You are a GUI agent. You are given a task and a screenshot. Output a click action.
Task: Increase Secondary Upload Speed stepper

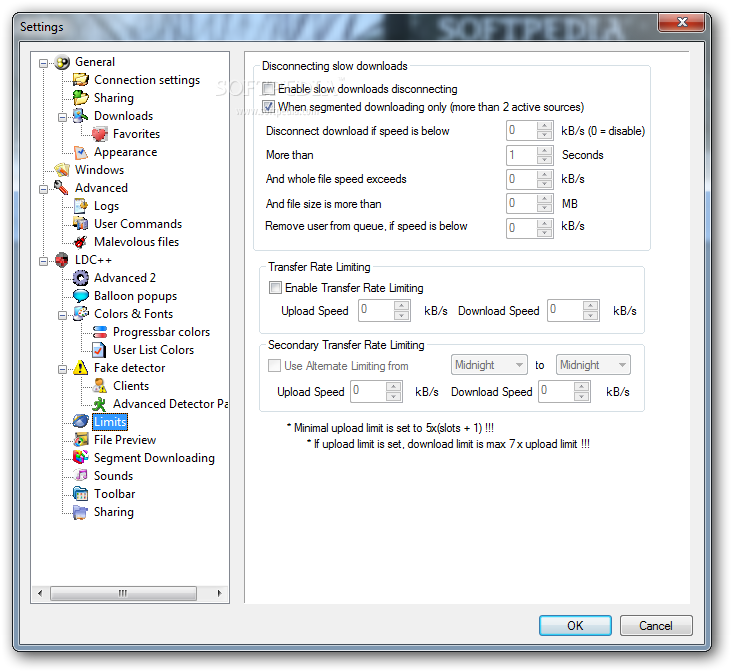pos(394,387)
